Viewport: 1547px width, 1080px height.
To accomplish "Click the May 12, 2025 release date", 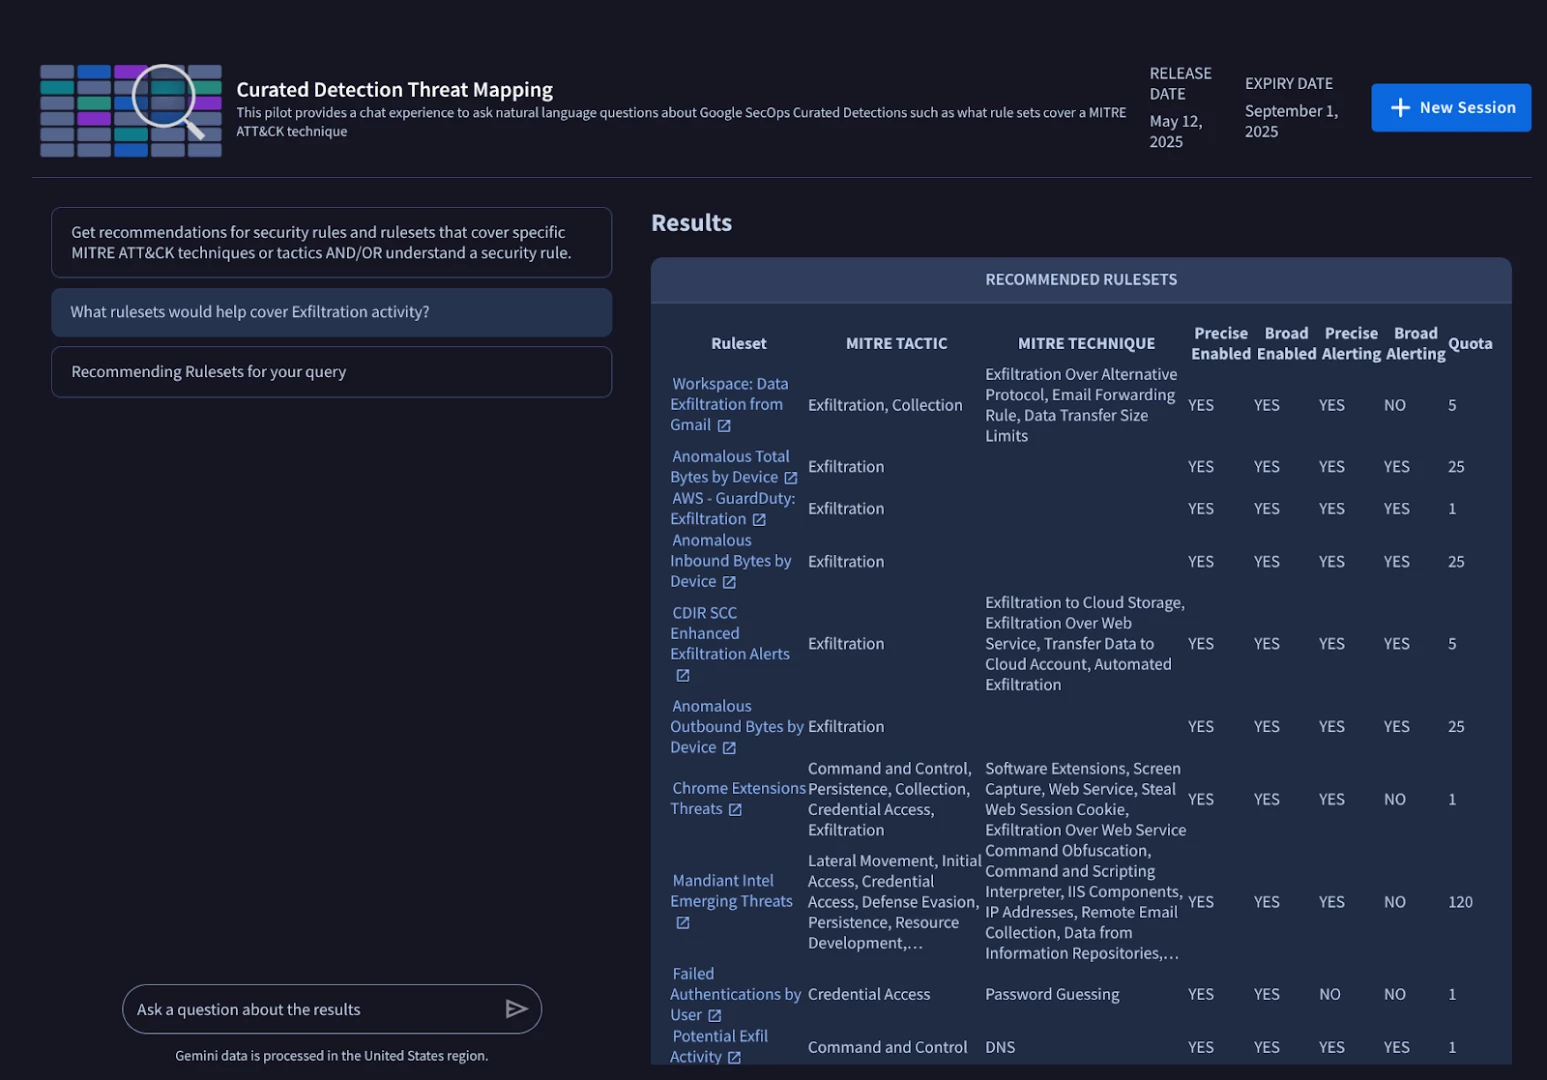I will pyautogui.click(x=1176, y=131).
